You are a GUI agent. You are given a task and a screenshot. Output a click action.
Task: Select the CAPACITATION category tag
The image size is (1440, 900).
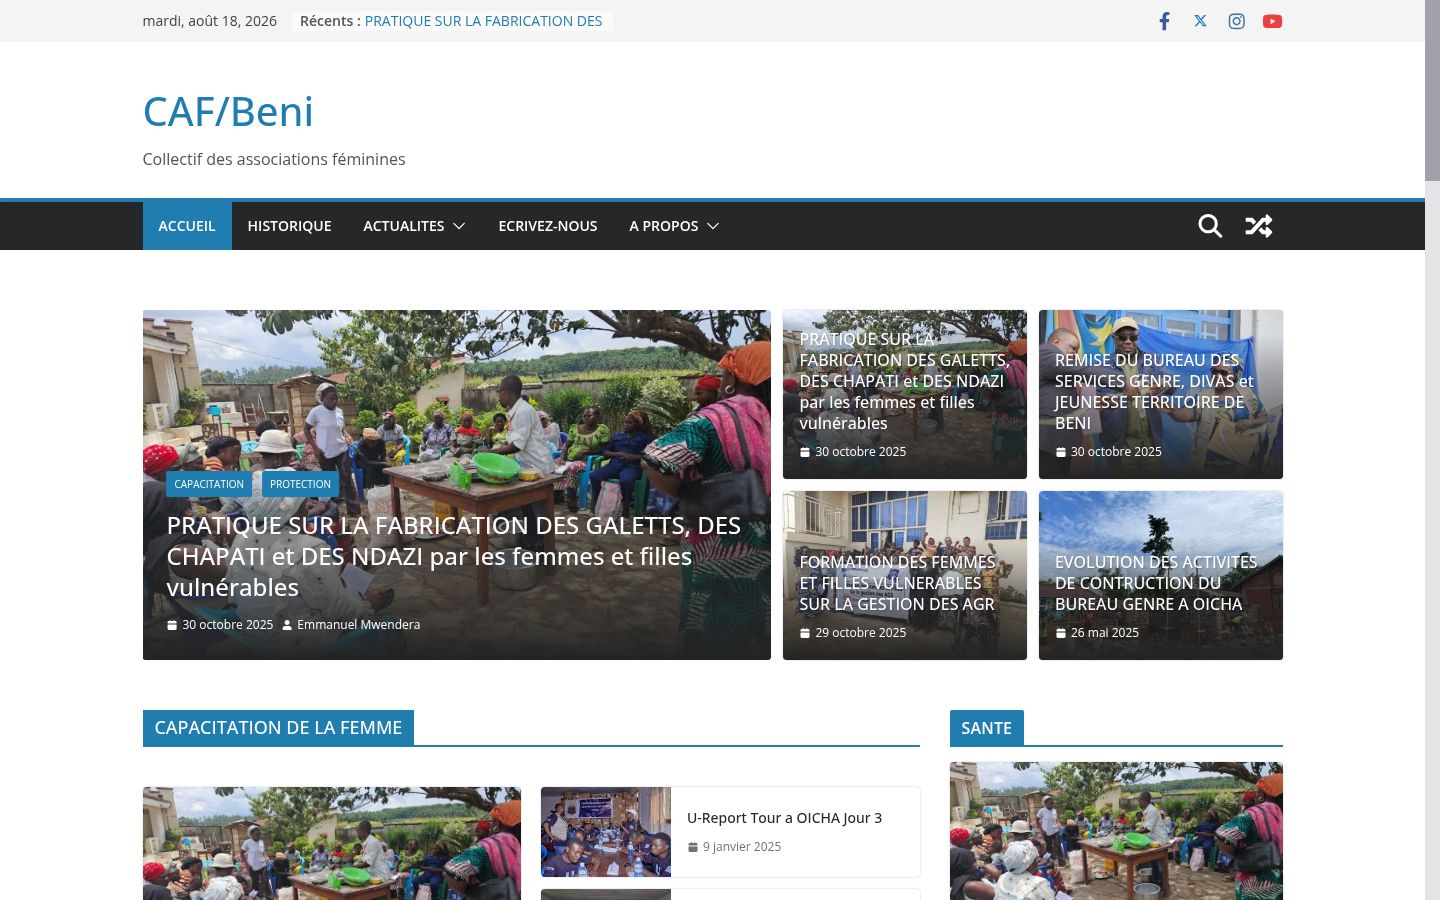(209, 484)
